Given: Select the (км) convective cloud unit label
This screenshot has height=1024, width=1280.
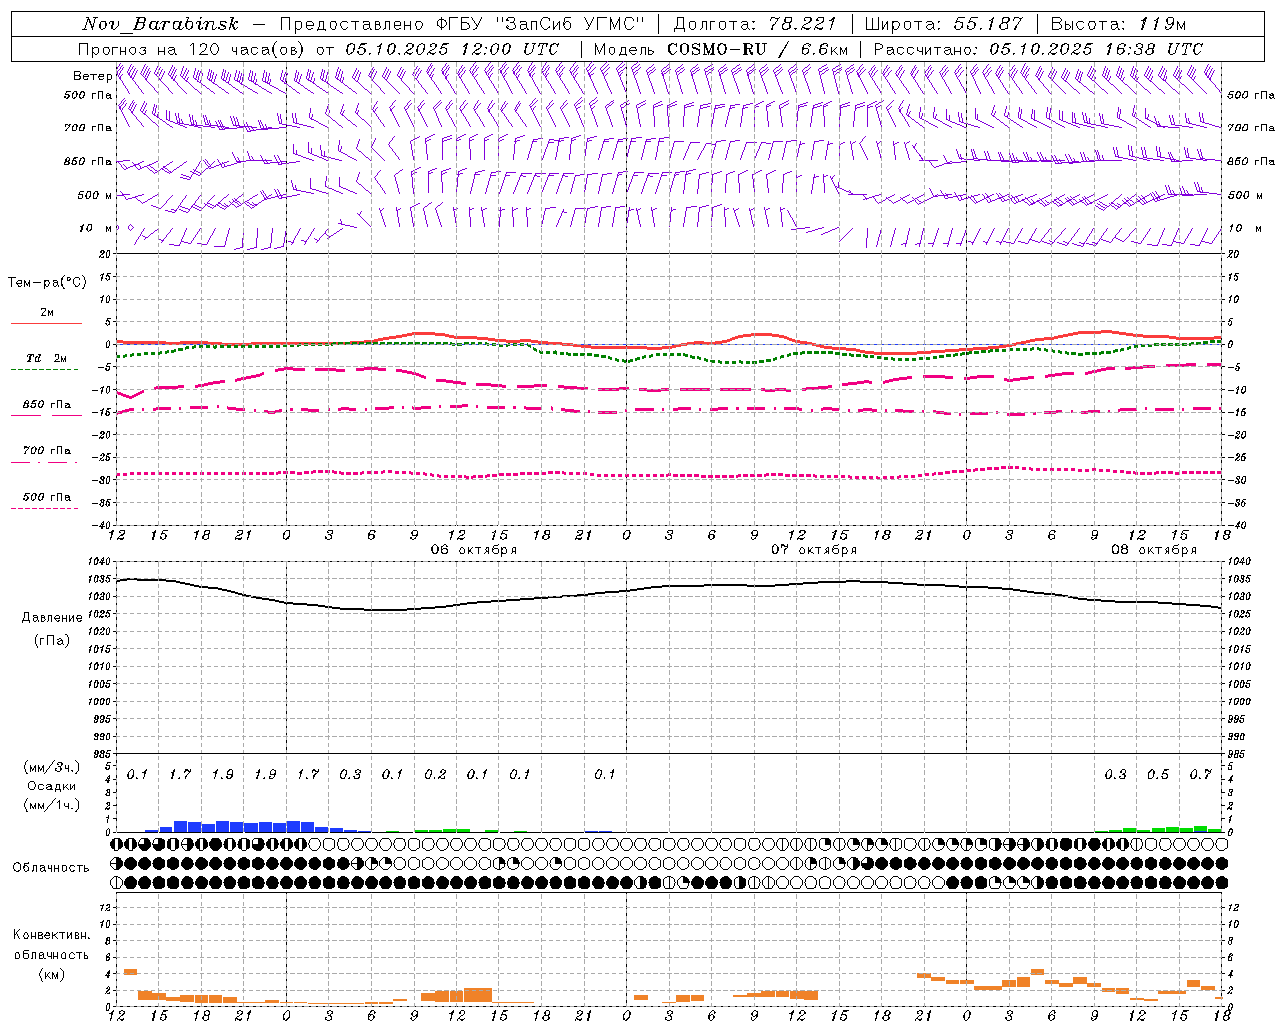Looking at the screenshot, I should tap(52, 974).
